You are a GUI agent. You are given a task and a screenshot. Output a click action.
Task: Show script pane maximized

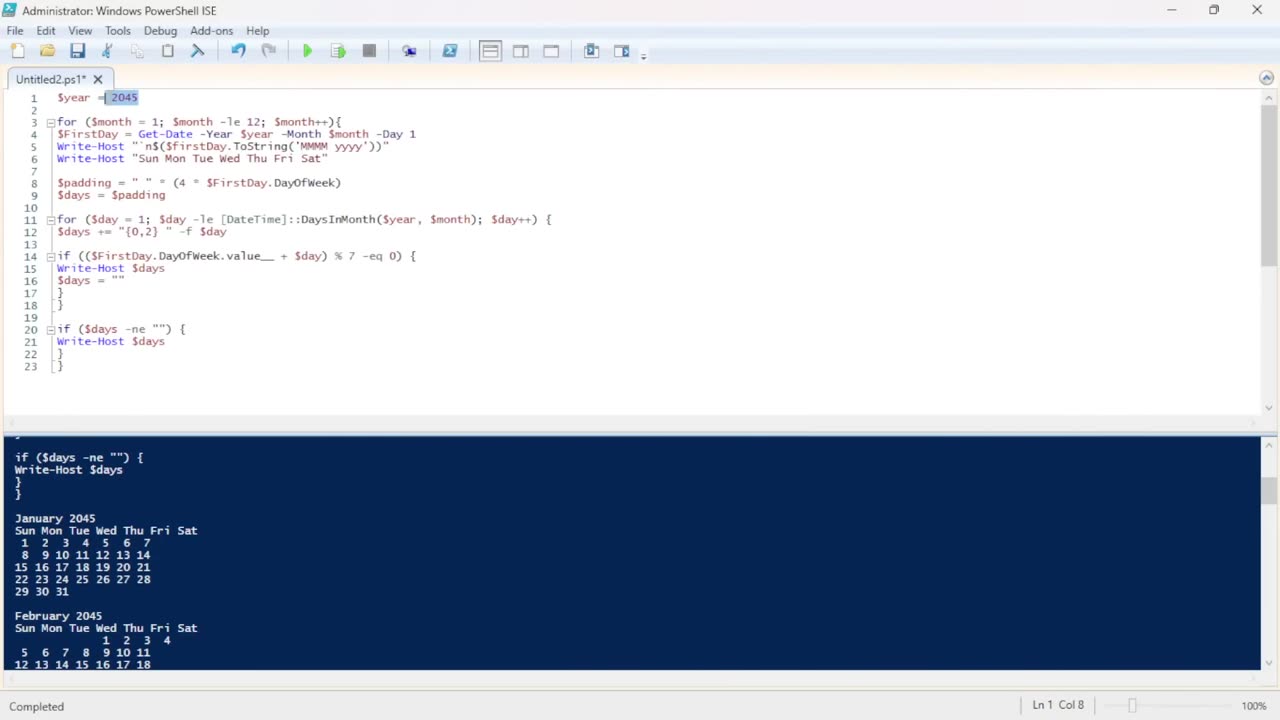point(551,51)
